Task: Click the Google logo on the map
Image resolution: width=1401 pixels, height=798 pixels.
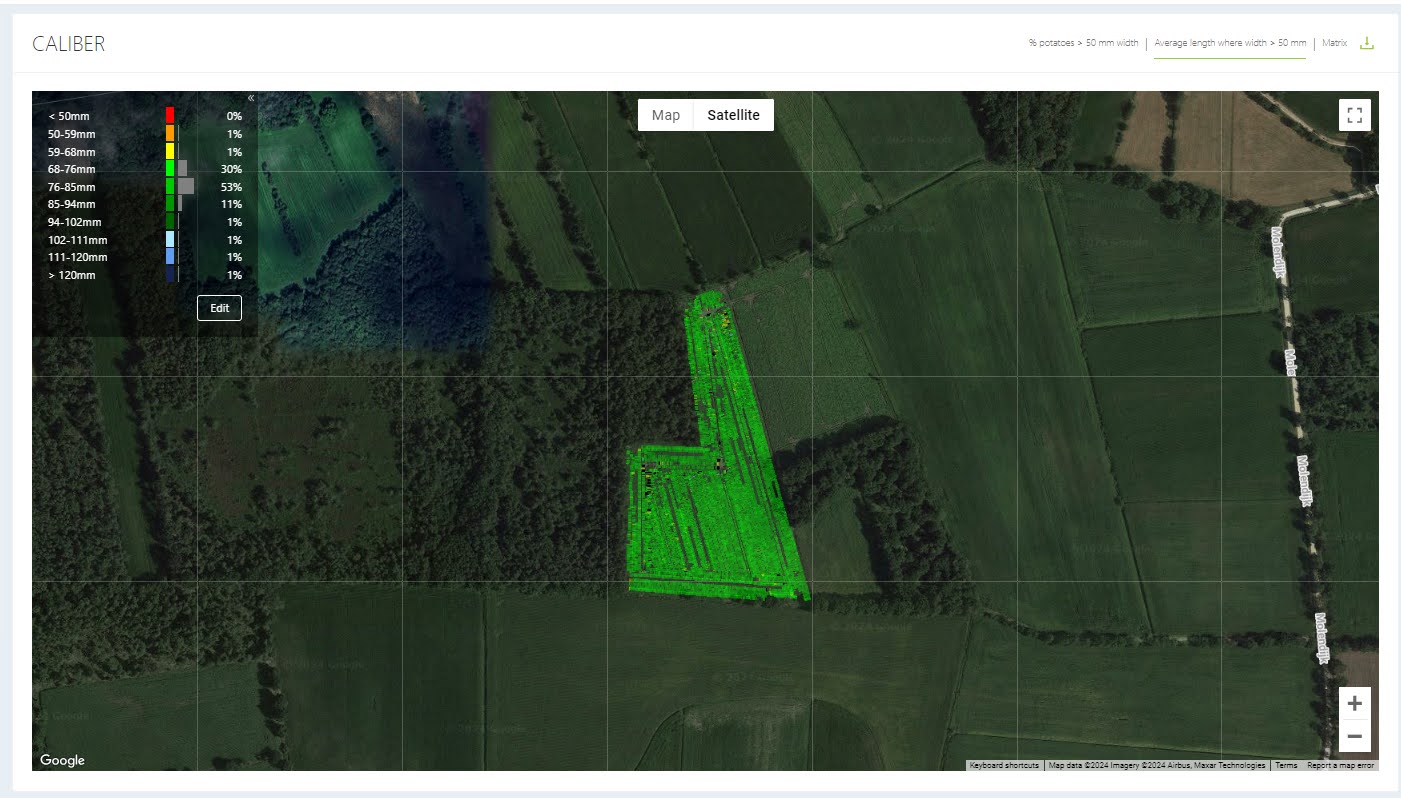Action: (x=62, y=761)
